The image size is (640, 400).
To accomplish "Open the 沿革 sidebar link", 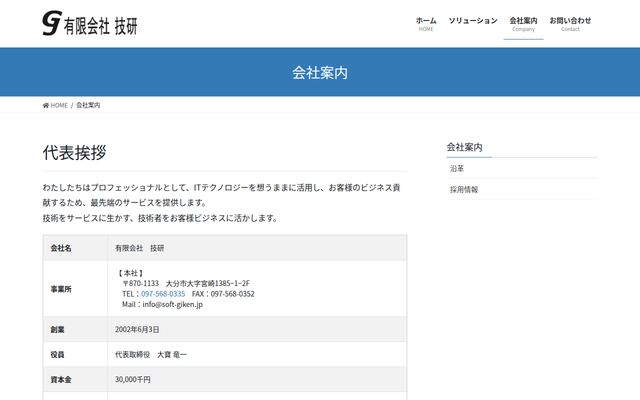I will [457, 168].
